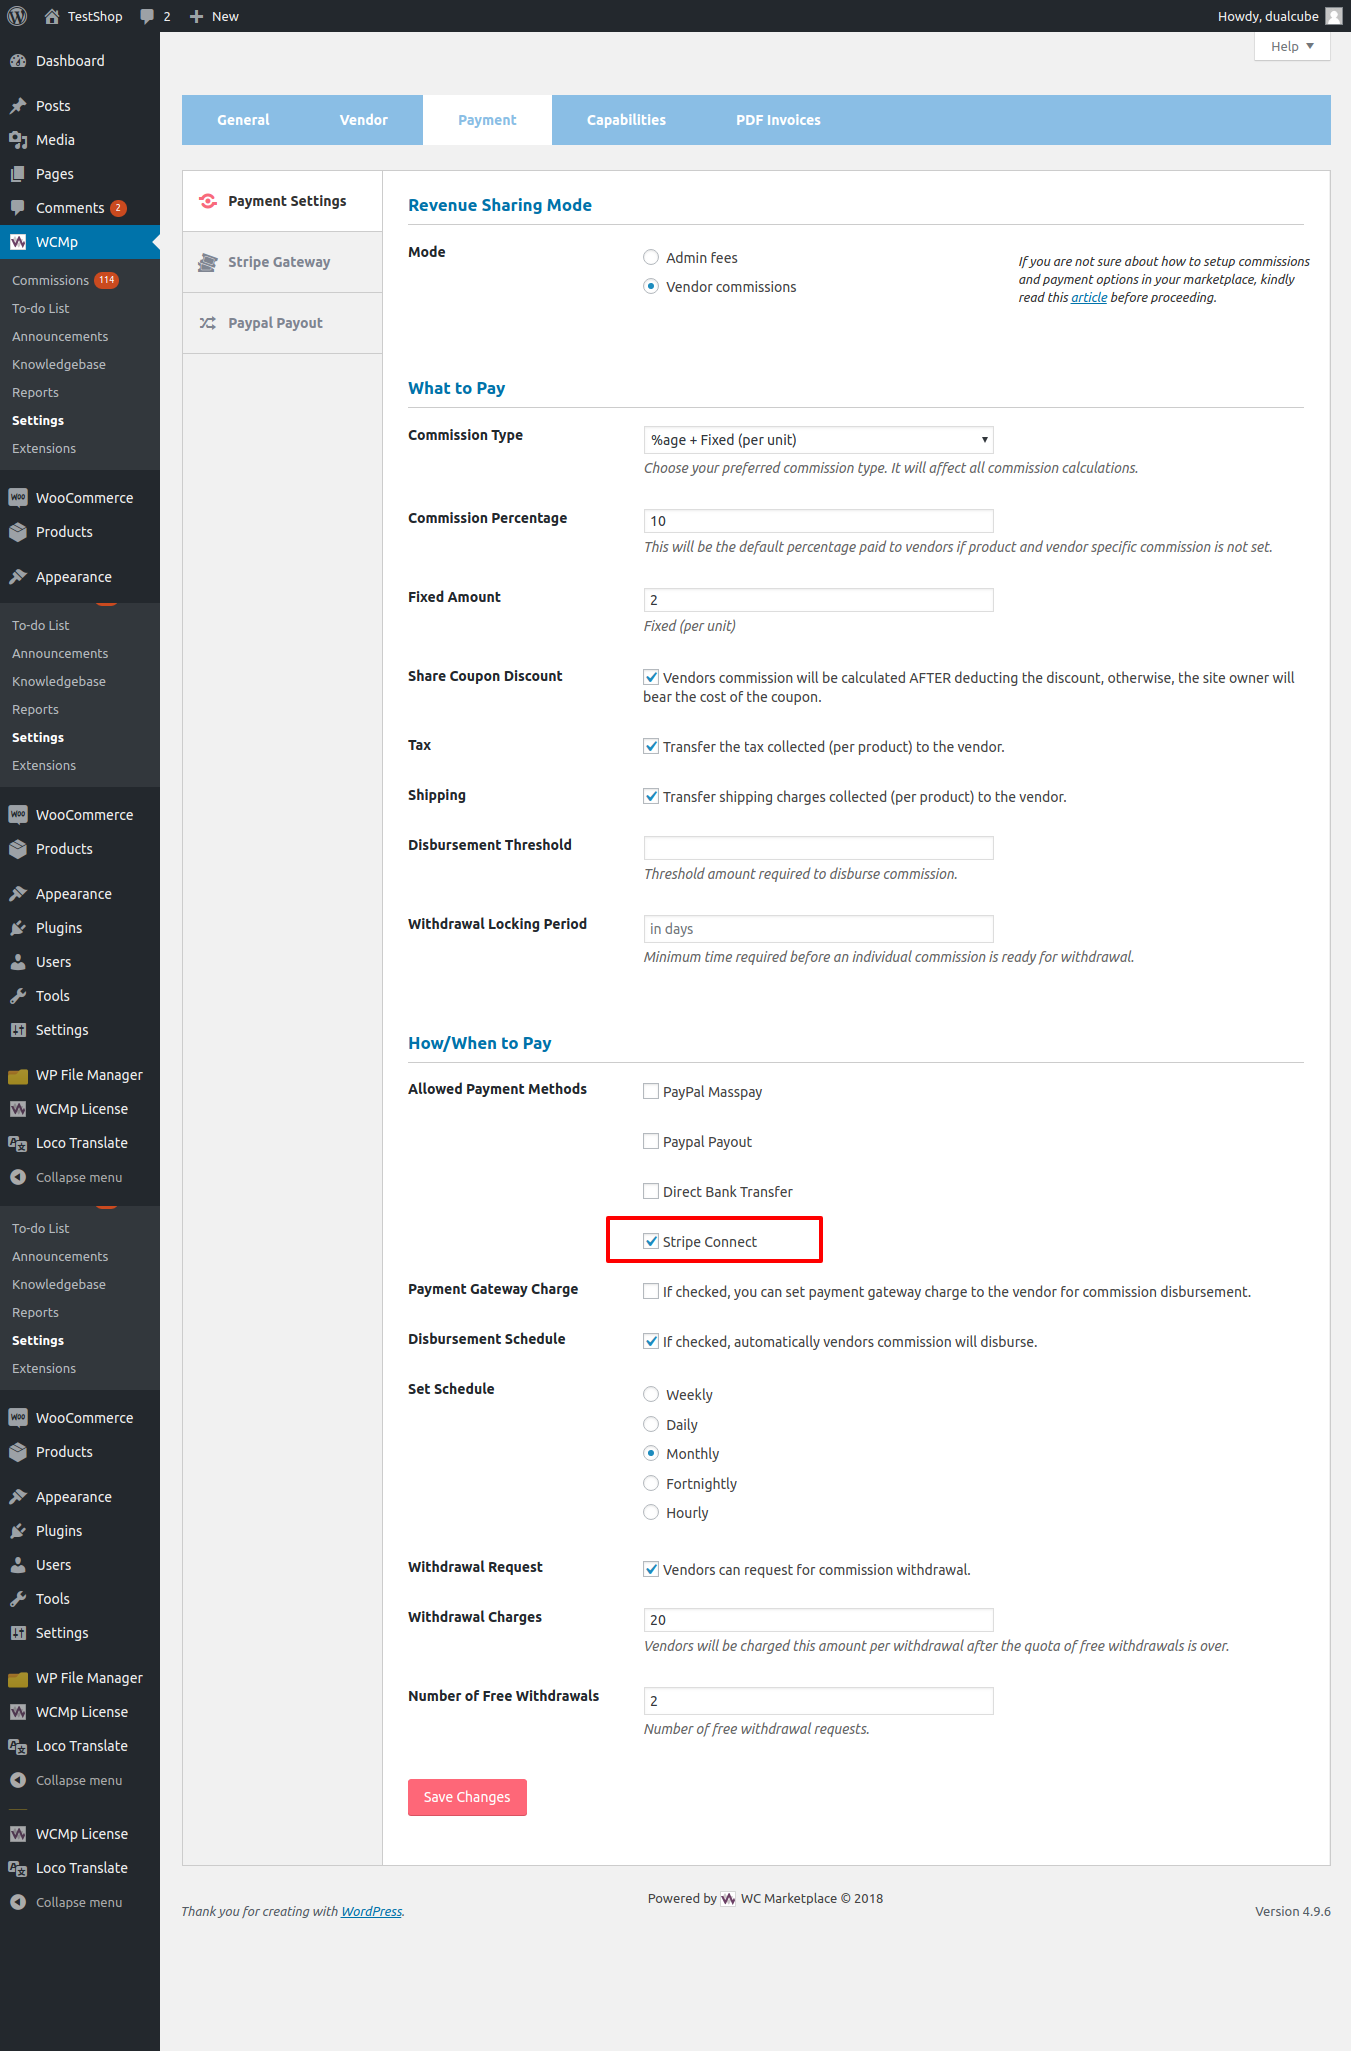Image resolution: width=1351 pixels, height=2051 pixels.
Task: Click WC Marketplace logo in footer
Action: 728,1899
